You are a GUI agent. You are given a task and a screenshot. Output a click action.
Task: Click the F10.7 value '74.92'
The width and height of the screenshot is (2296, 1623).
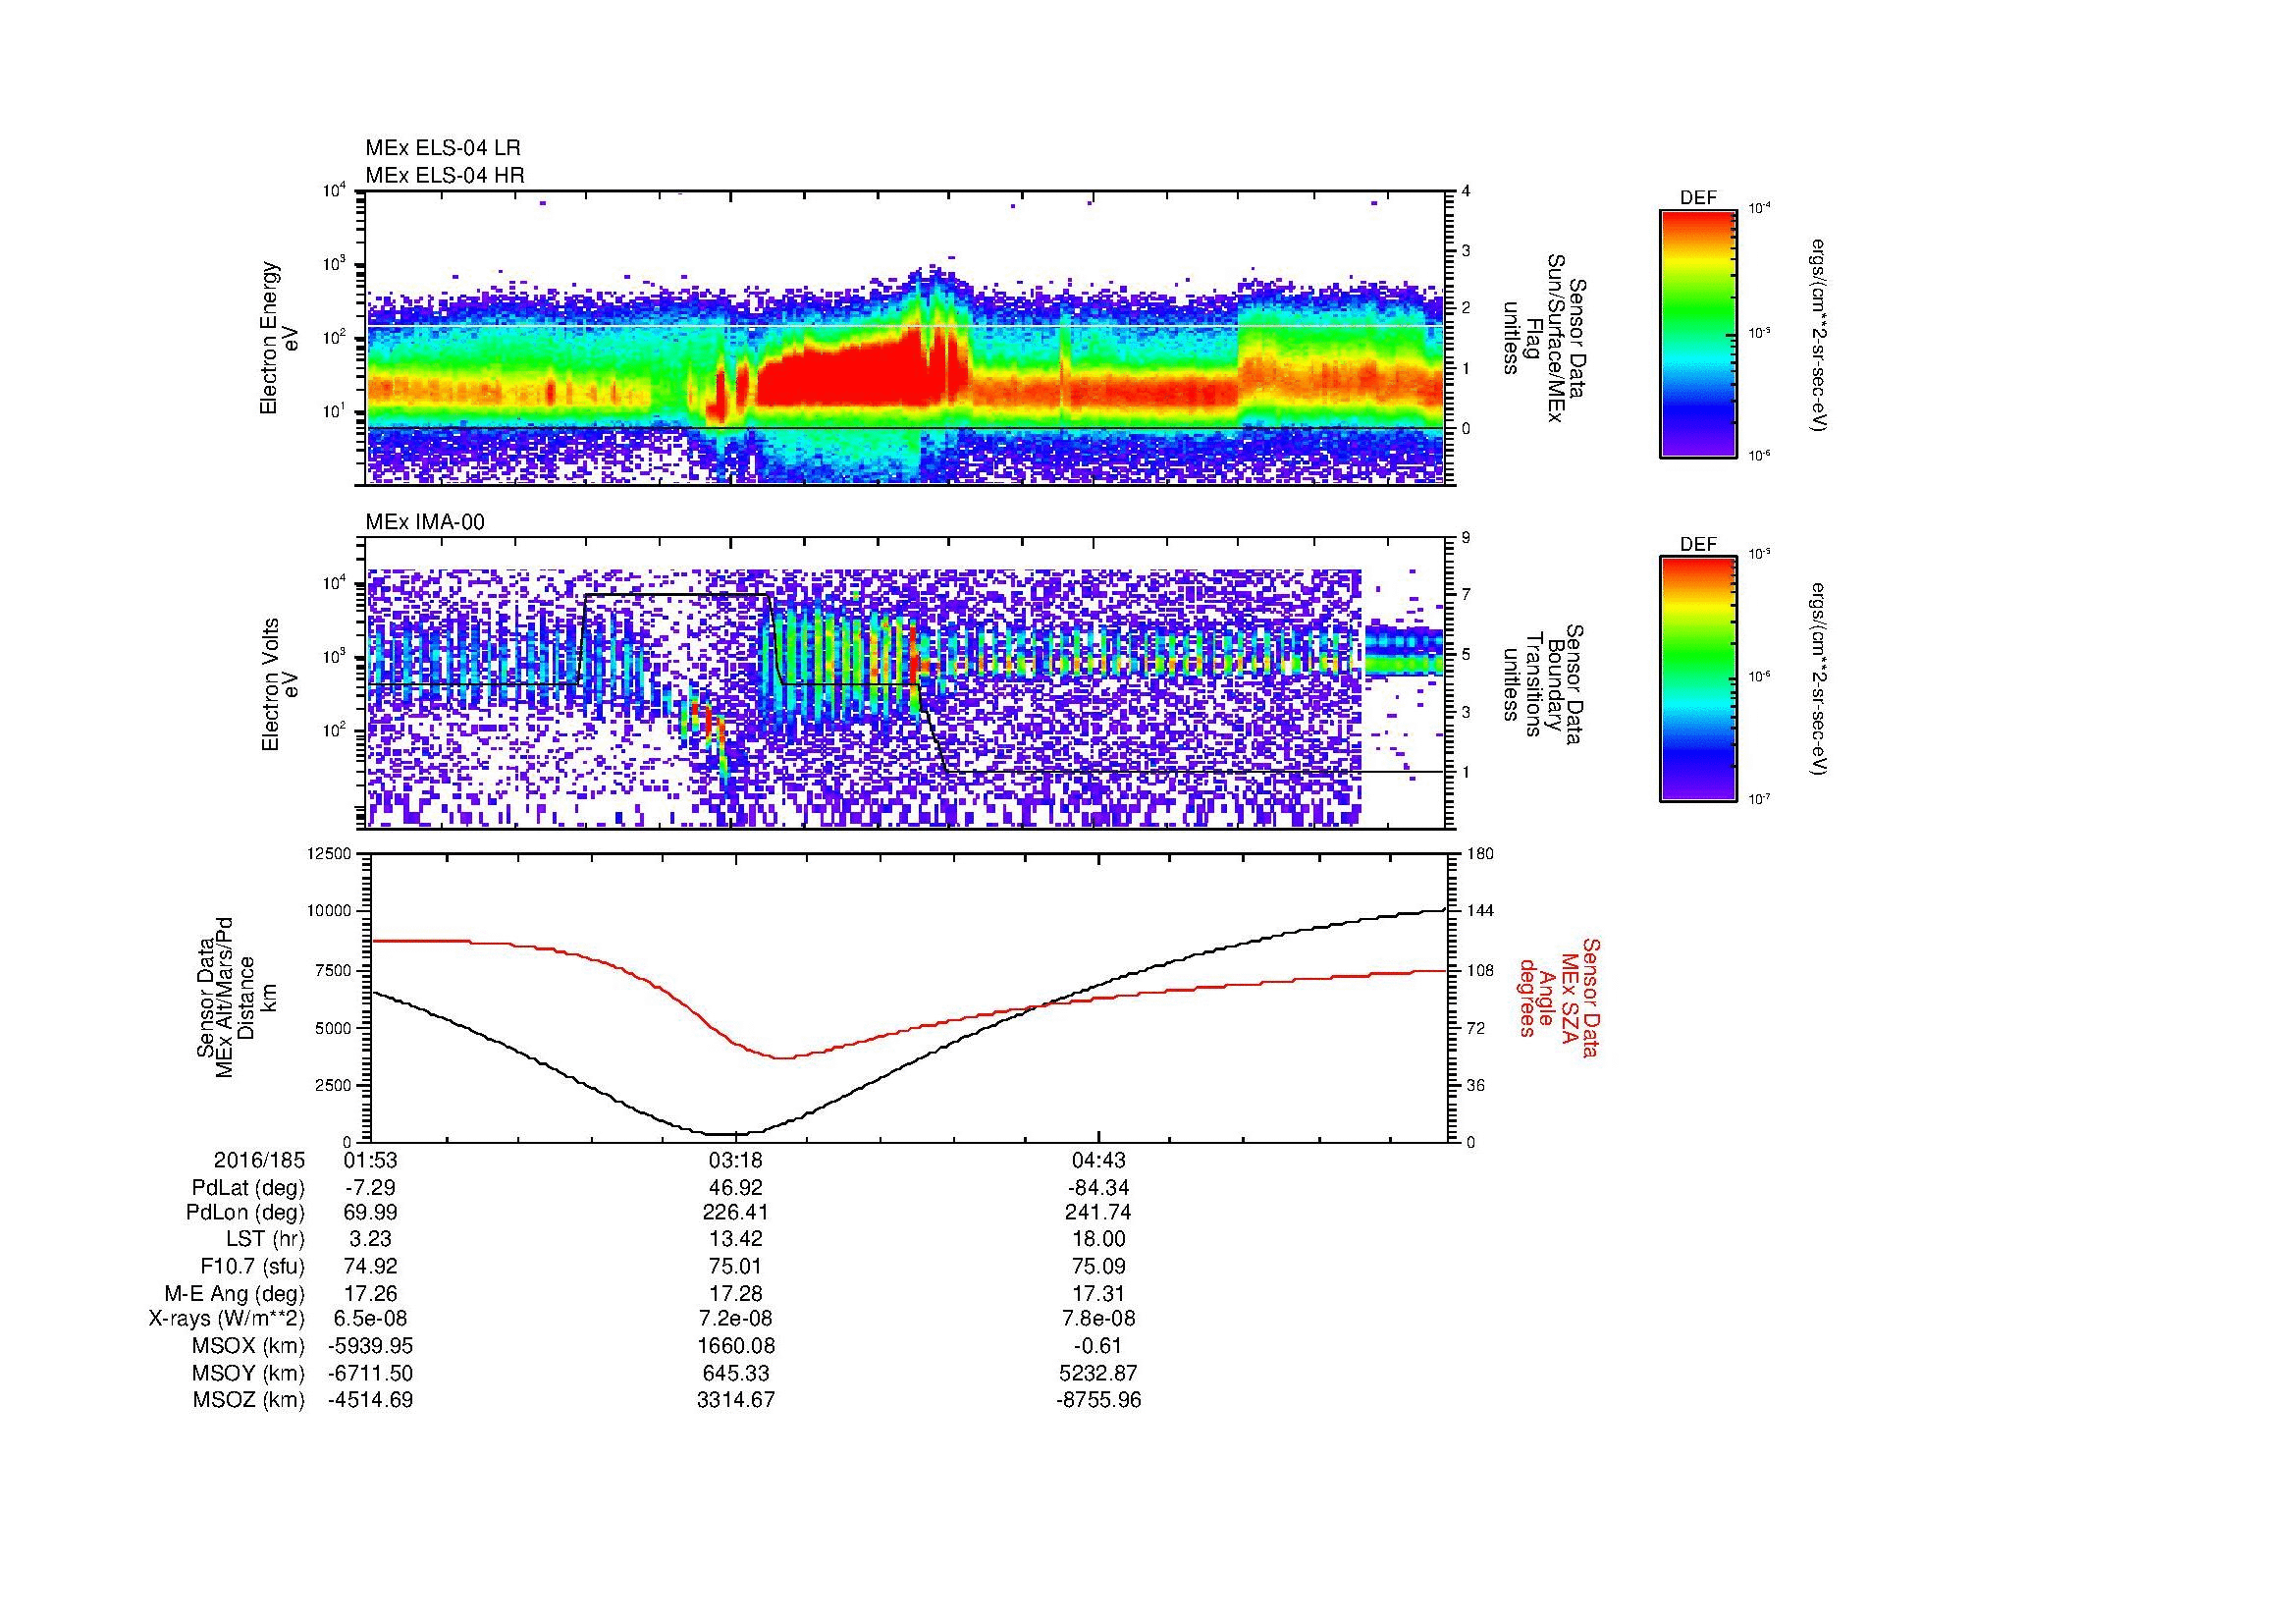[370, 1266]
